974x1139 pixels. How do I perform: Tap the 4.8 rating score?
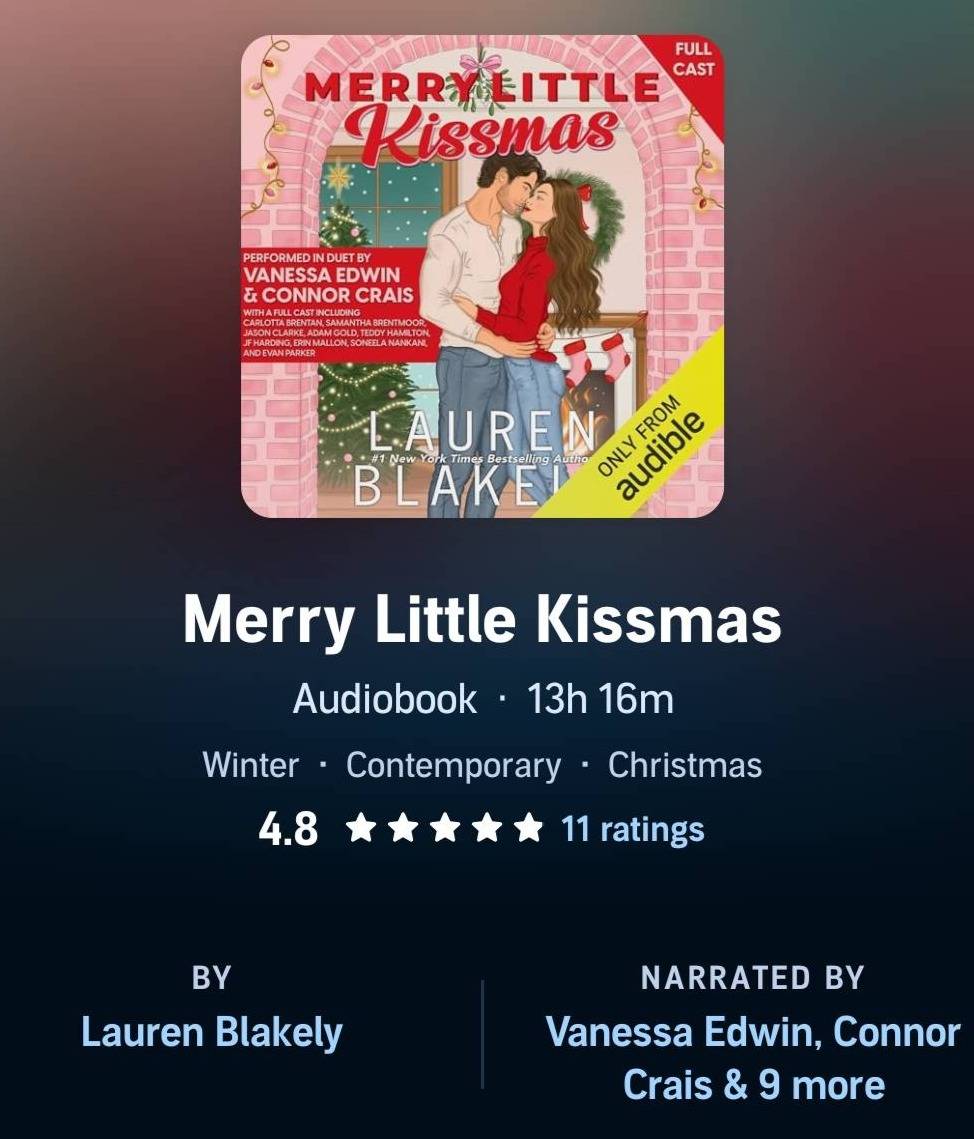[x=288, y=829]
